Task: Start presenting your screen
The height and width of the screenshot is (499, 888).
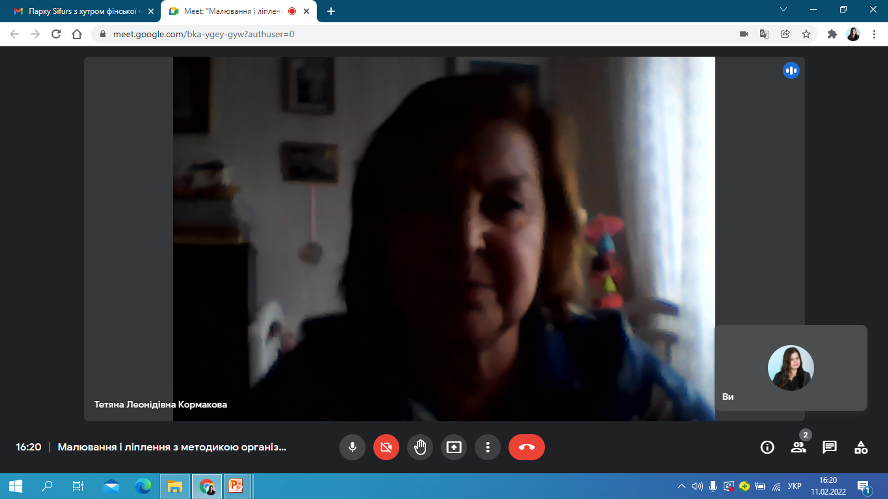Action: [454, 447]
